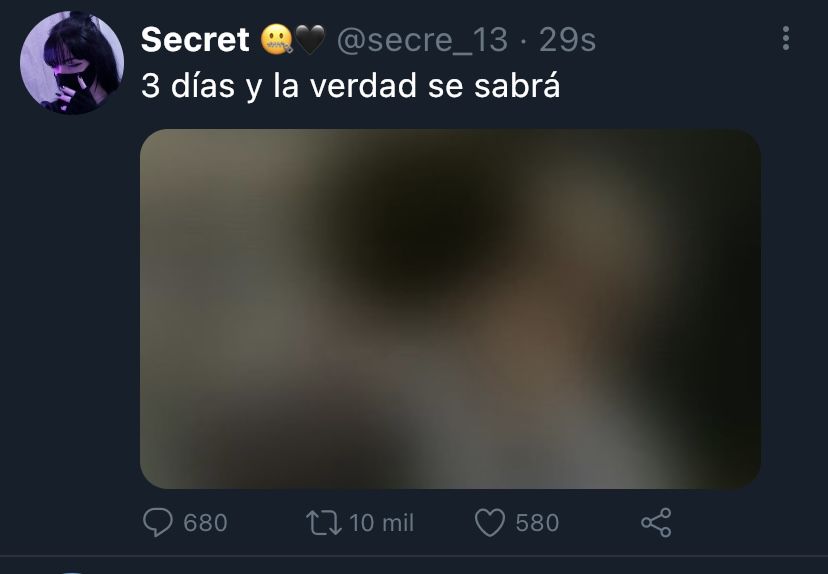Click the zipper-mouth emoji in name
Screen dimensions: 828x574
(x=277, y=40)
